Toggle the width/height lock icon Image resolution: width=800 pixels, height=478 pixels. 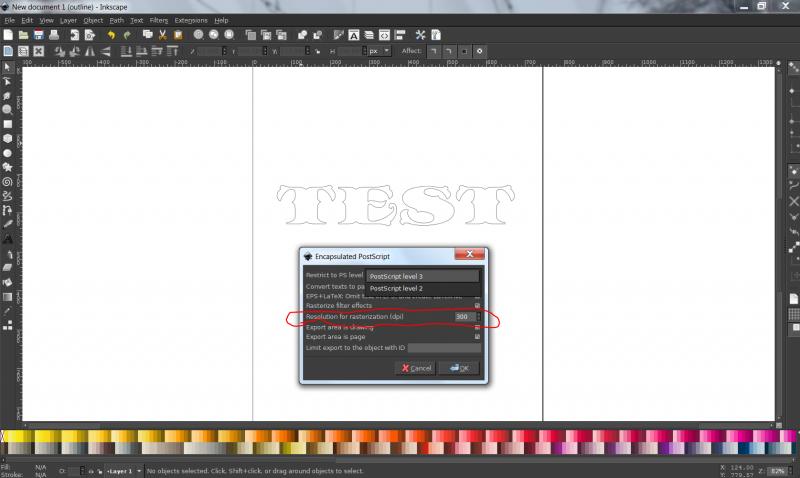coord(317,51)
